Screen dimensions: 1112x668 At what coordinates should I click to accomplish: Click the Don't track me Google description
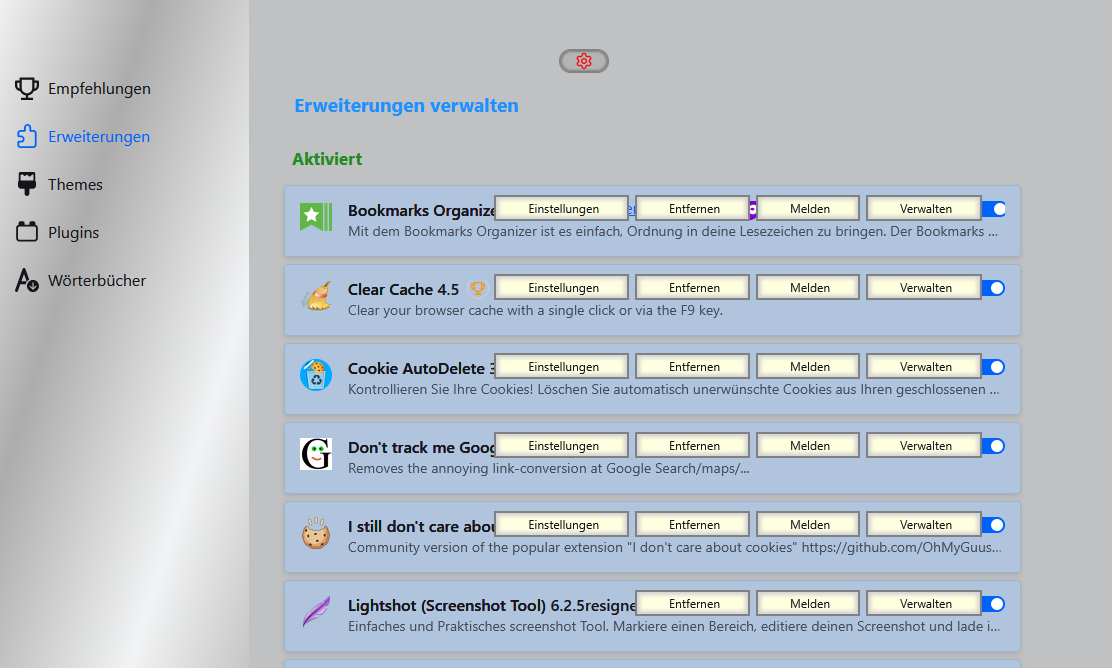click(548, 468)
